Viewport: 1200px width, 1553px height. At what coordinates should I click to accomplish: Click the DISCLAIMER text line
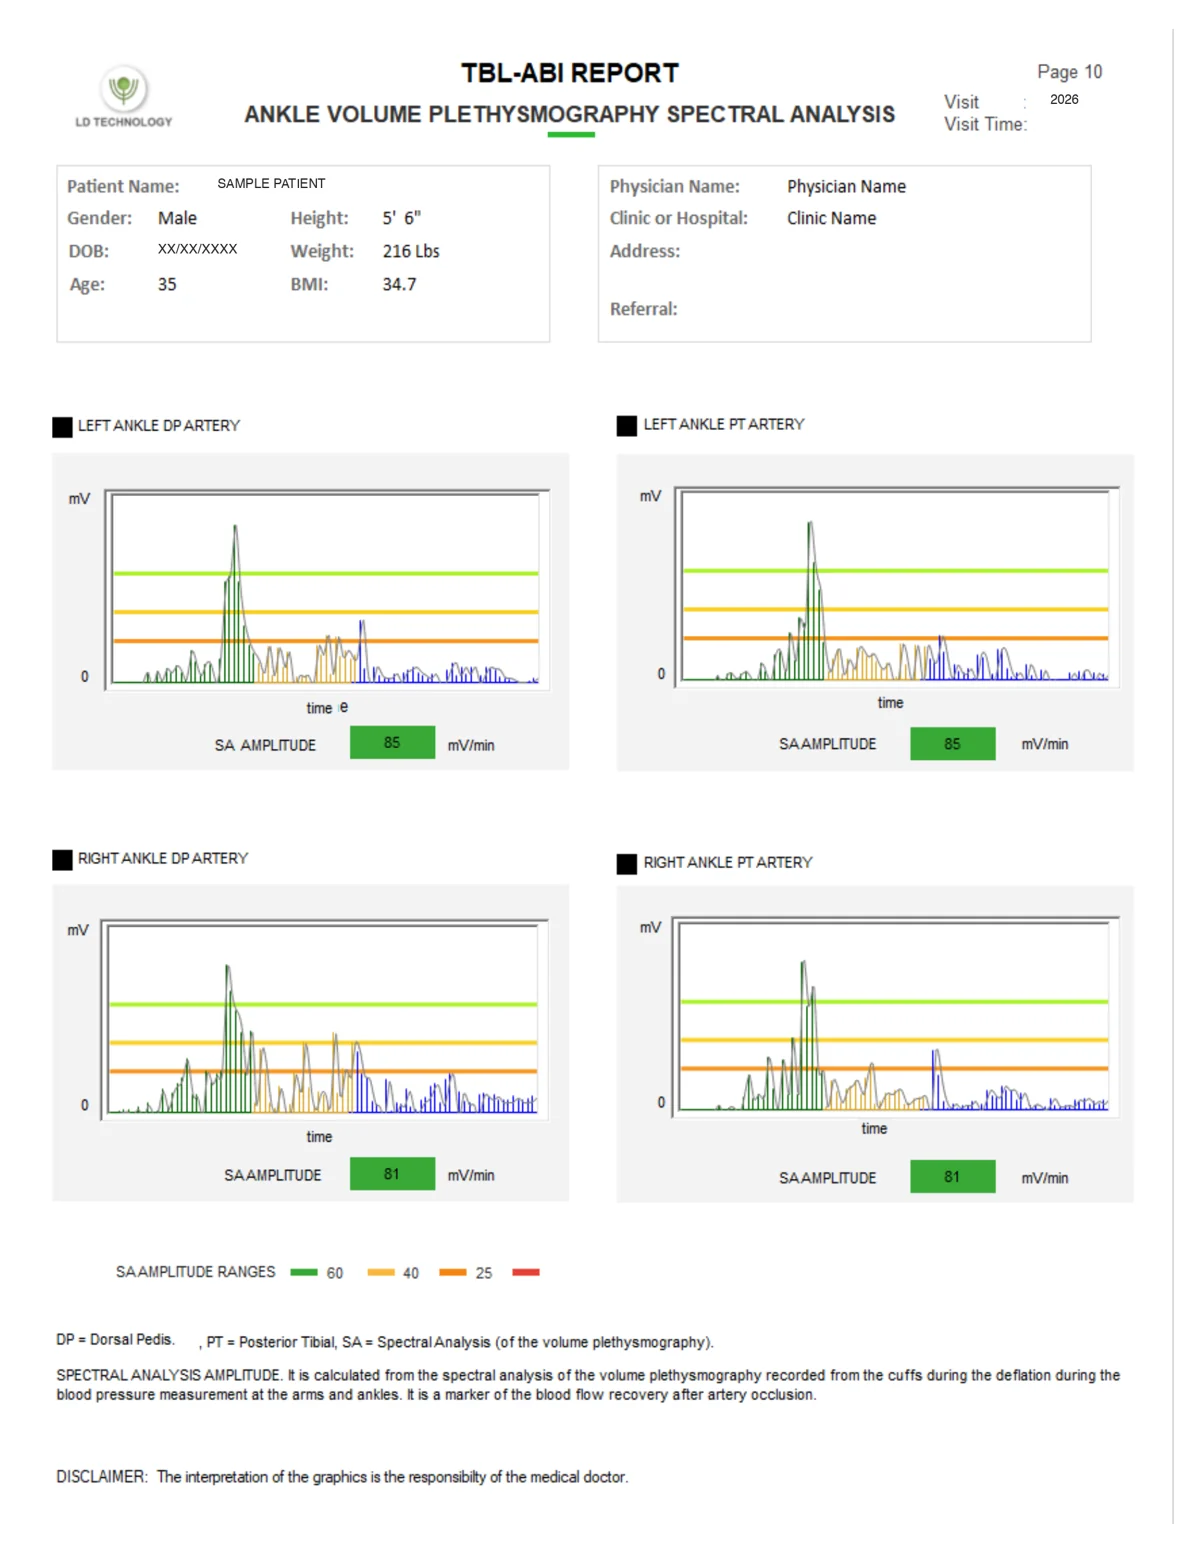(x=342, y=1477)
